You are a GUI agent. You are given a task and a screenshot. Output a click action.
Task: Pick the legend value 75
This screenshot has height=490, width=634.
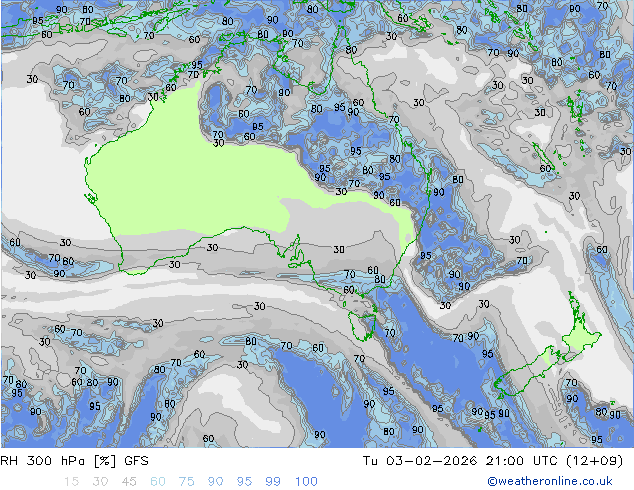[x=186, y=482]
